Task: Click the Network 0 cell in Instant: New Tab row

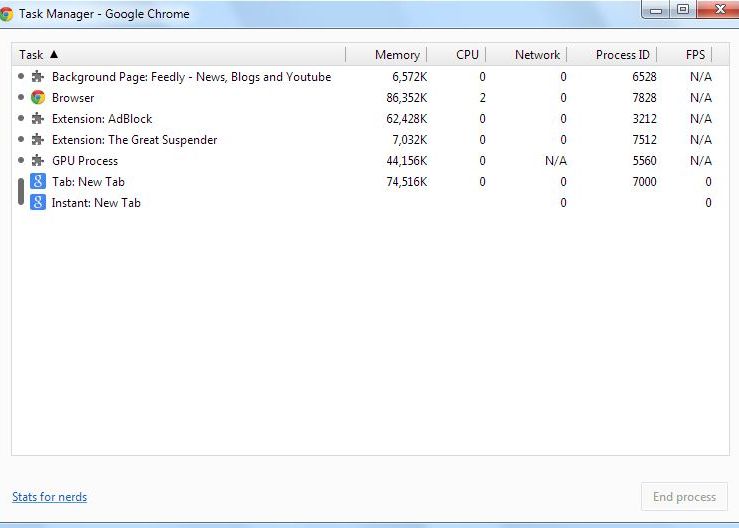Action: (x=563, y=203)
